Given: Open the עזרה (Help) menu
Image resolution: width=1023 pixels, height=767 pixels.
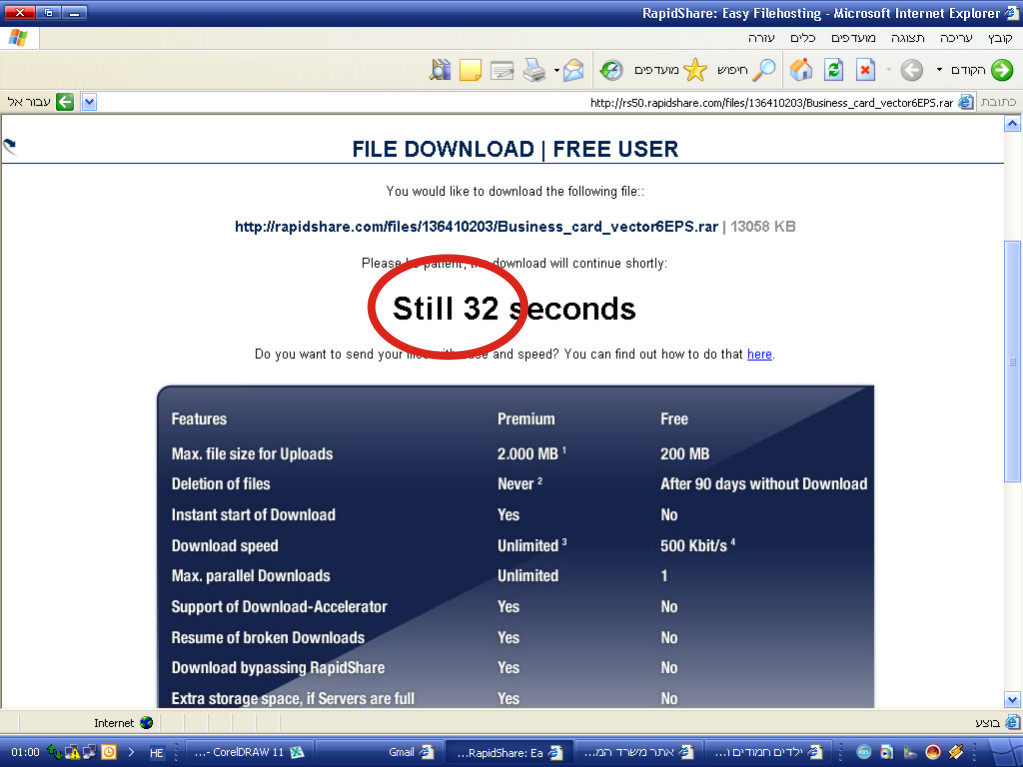Looking at the screenshot, I should point(761,38).
